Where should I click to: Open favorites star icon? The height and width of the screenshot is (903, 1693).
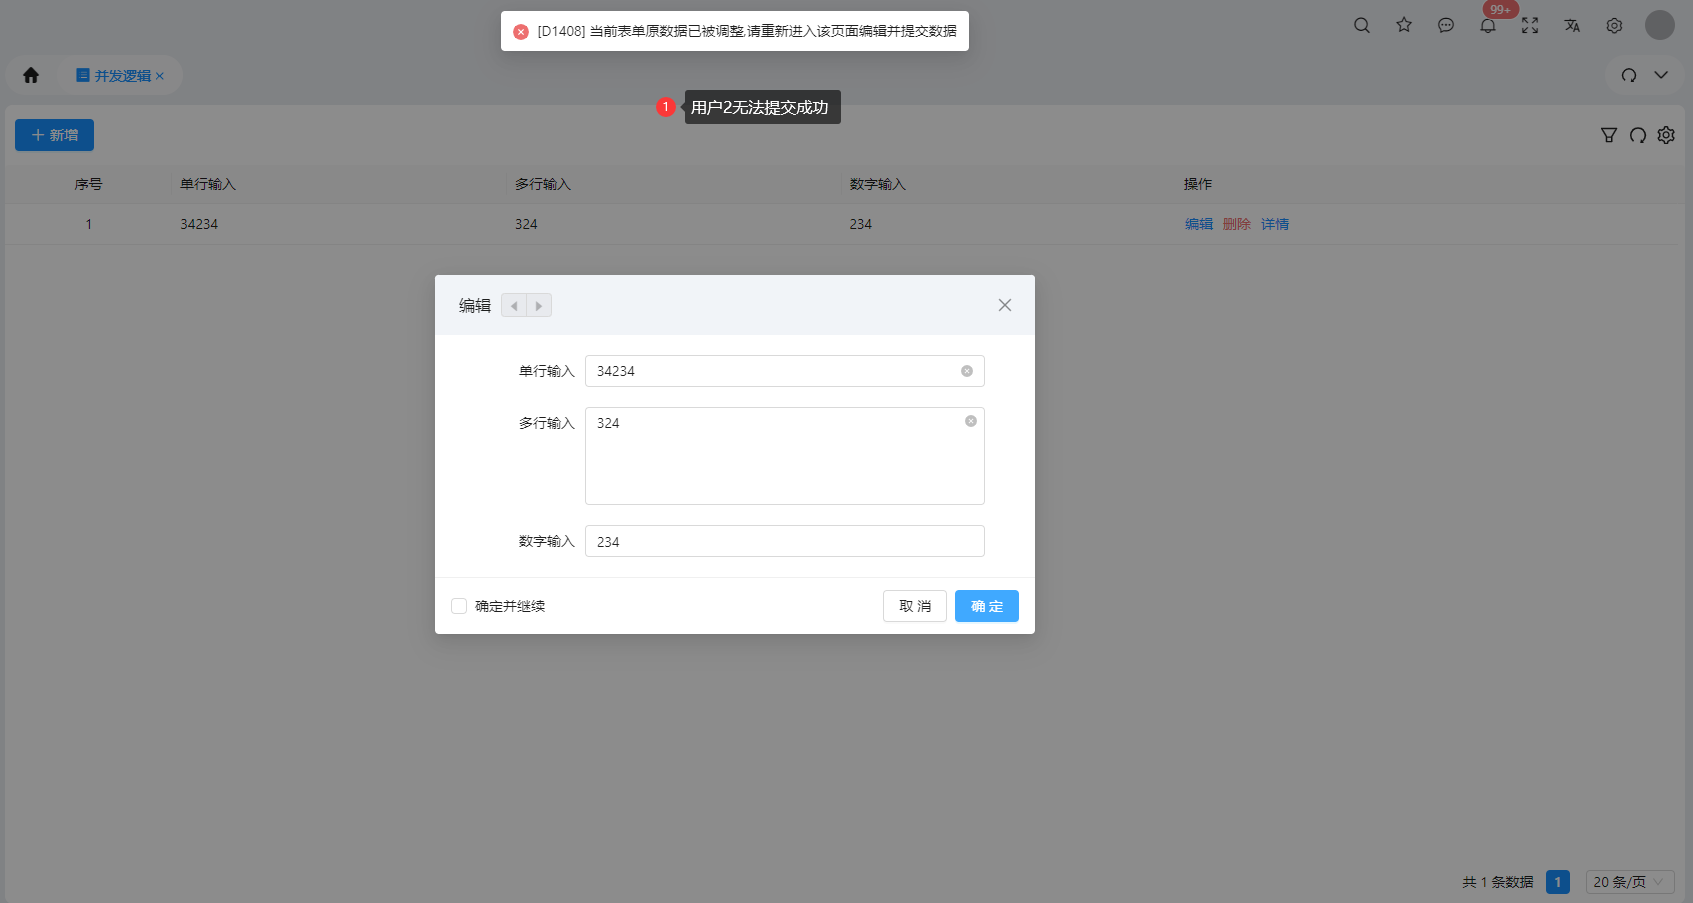point(1404,26)
